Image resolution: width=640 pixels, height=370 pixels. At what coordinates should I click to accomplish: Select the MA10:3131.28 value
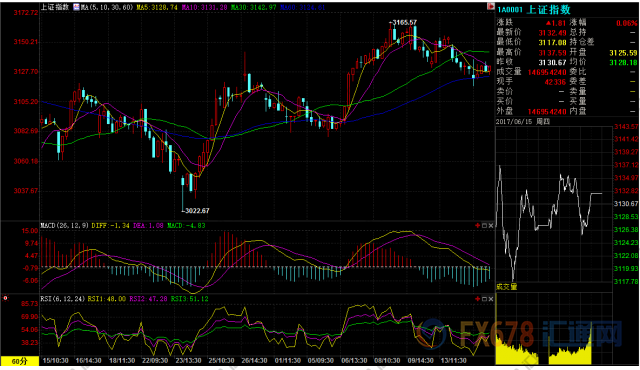[x=204, y=7]
